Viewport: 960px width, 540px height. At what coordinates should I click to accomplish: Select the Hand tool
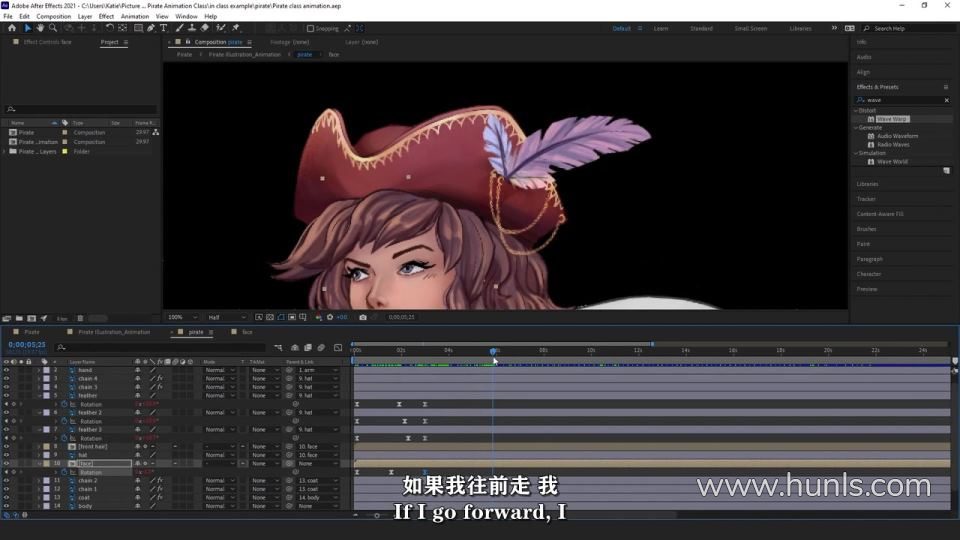40,28
